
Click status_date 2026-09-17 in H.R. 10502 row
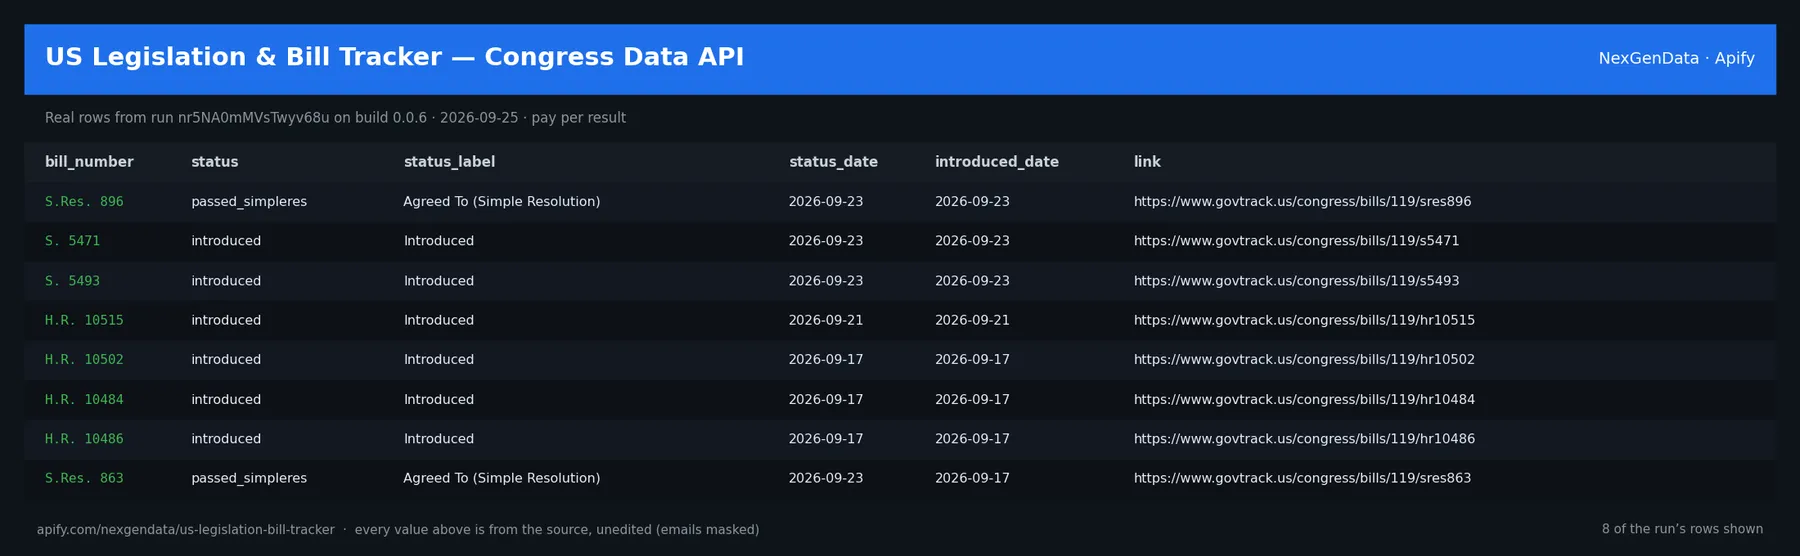826,360
